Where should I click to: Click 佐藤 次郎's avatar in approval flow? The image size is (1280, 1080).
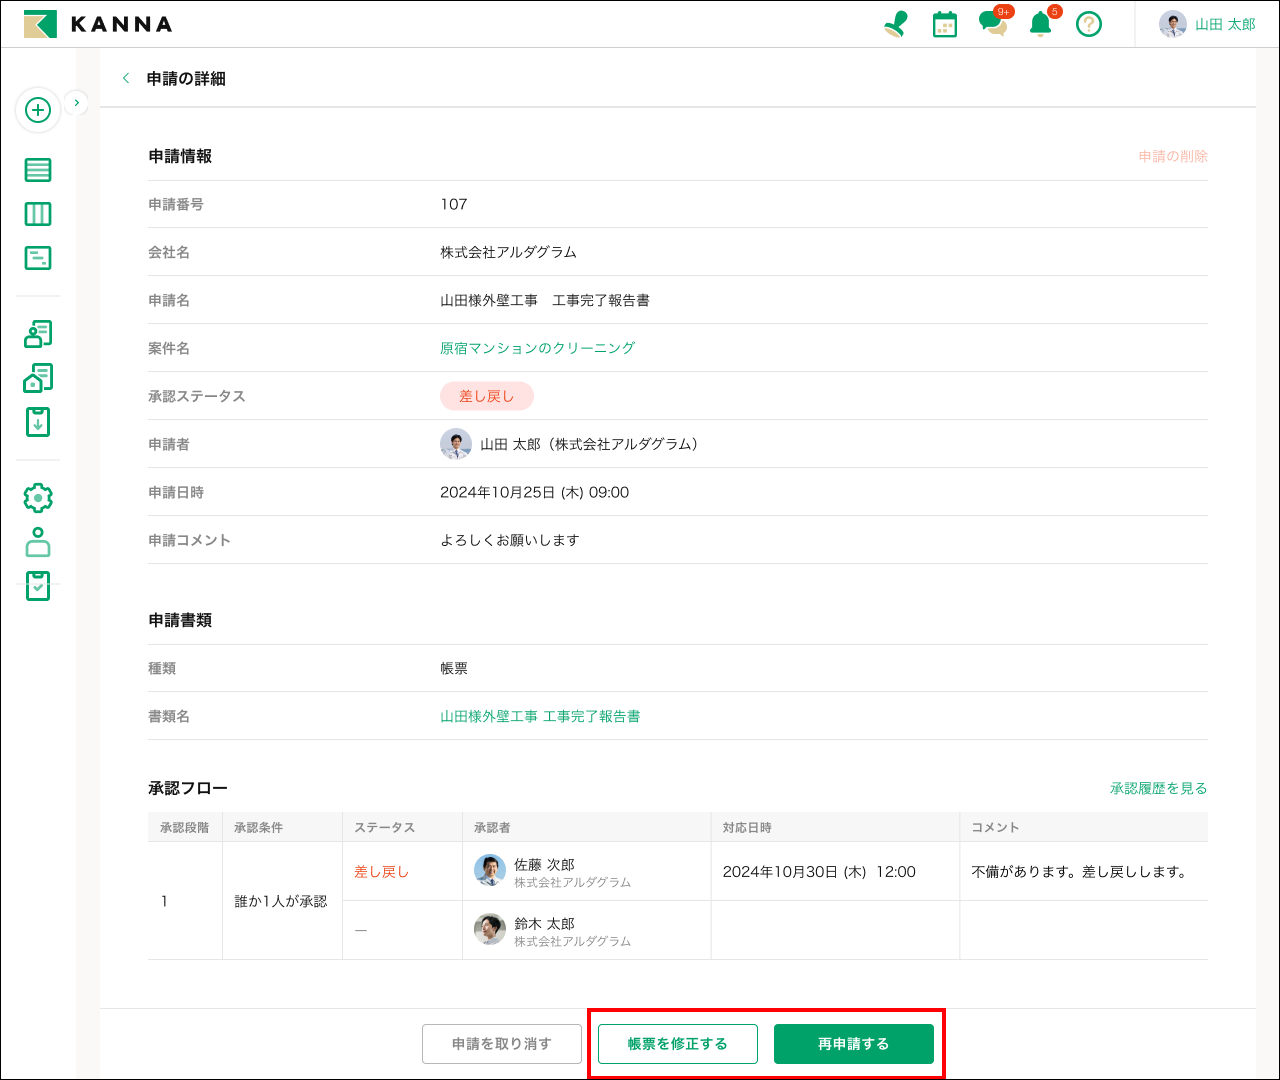coord(490,871)
